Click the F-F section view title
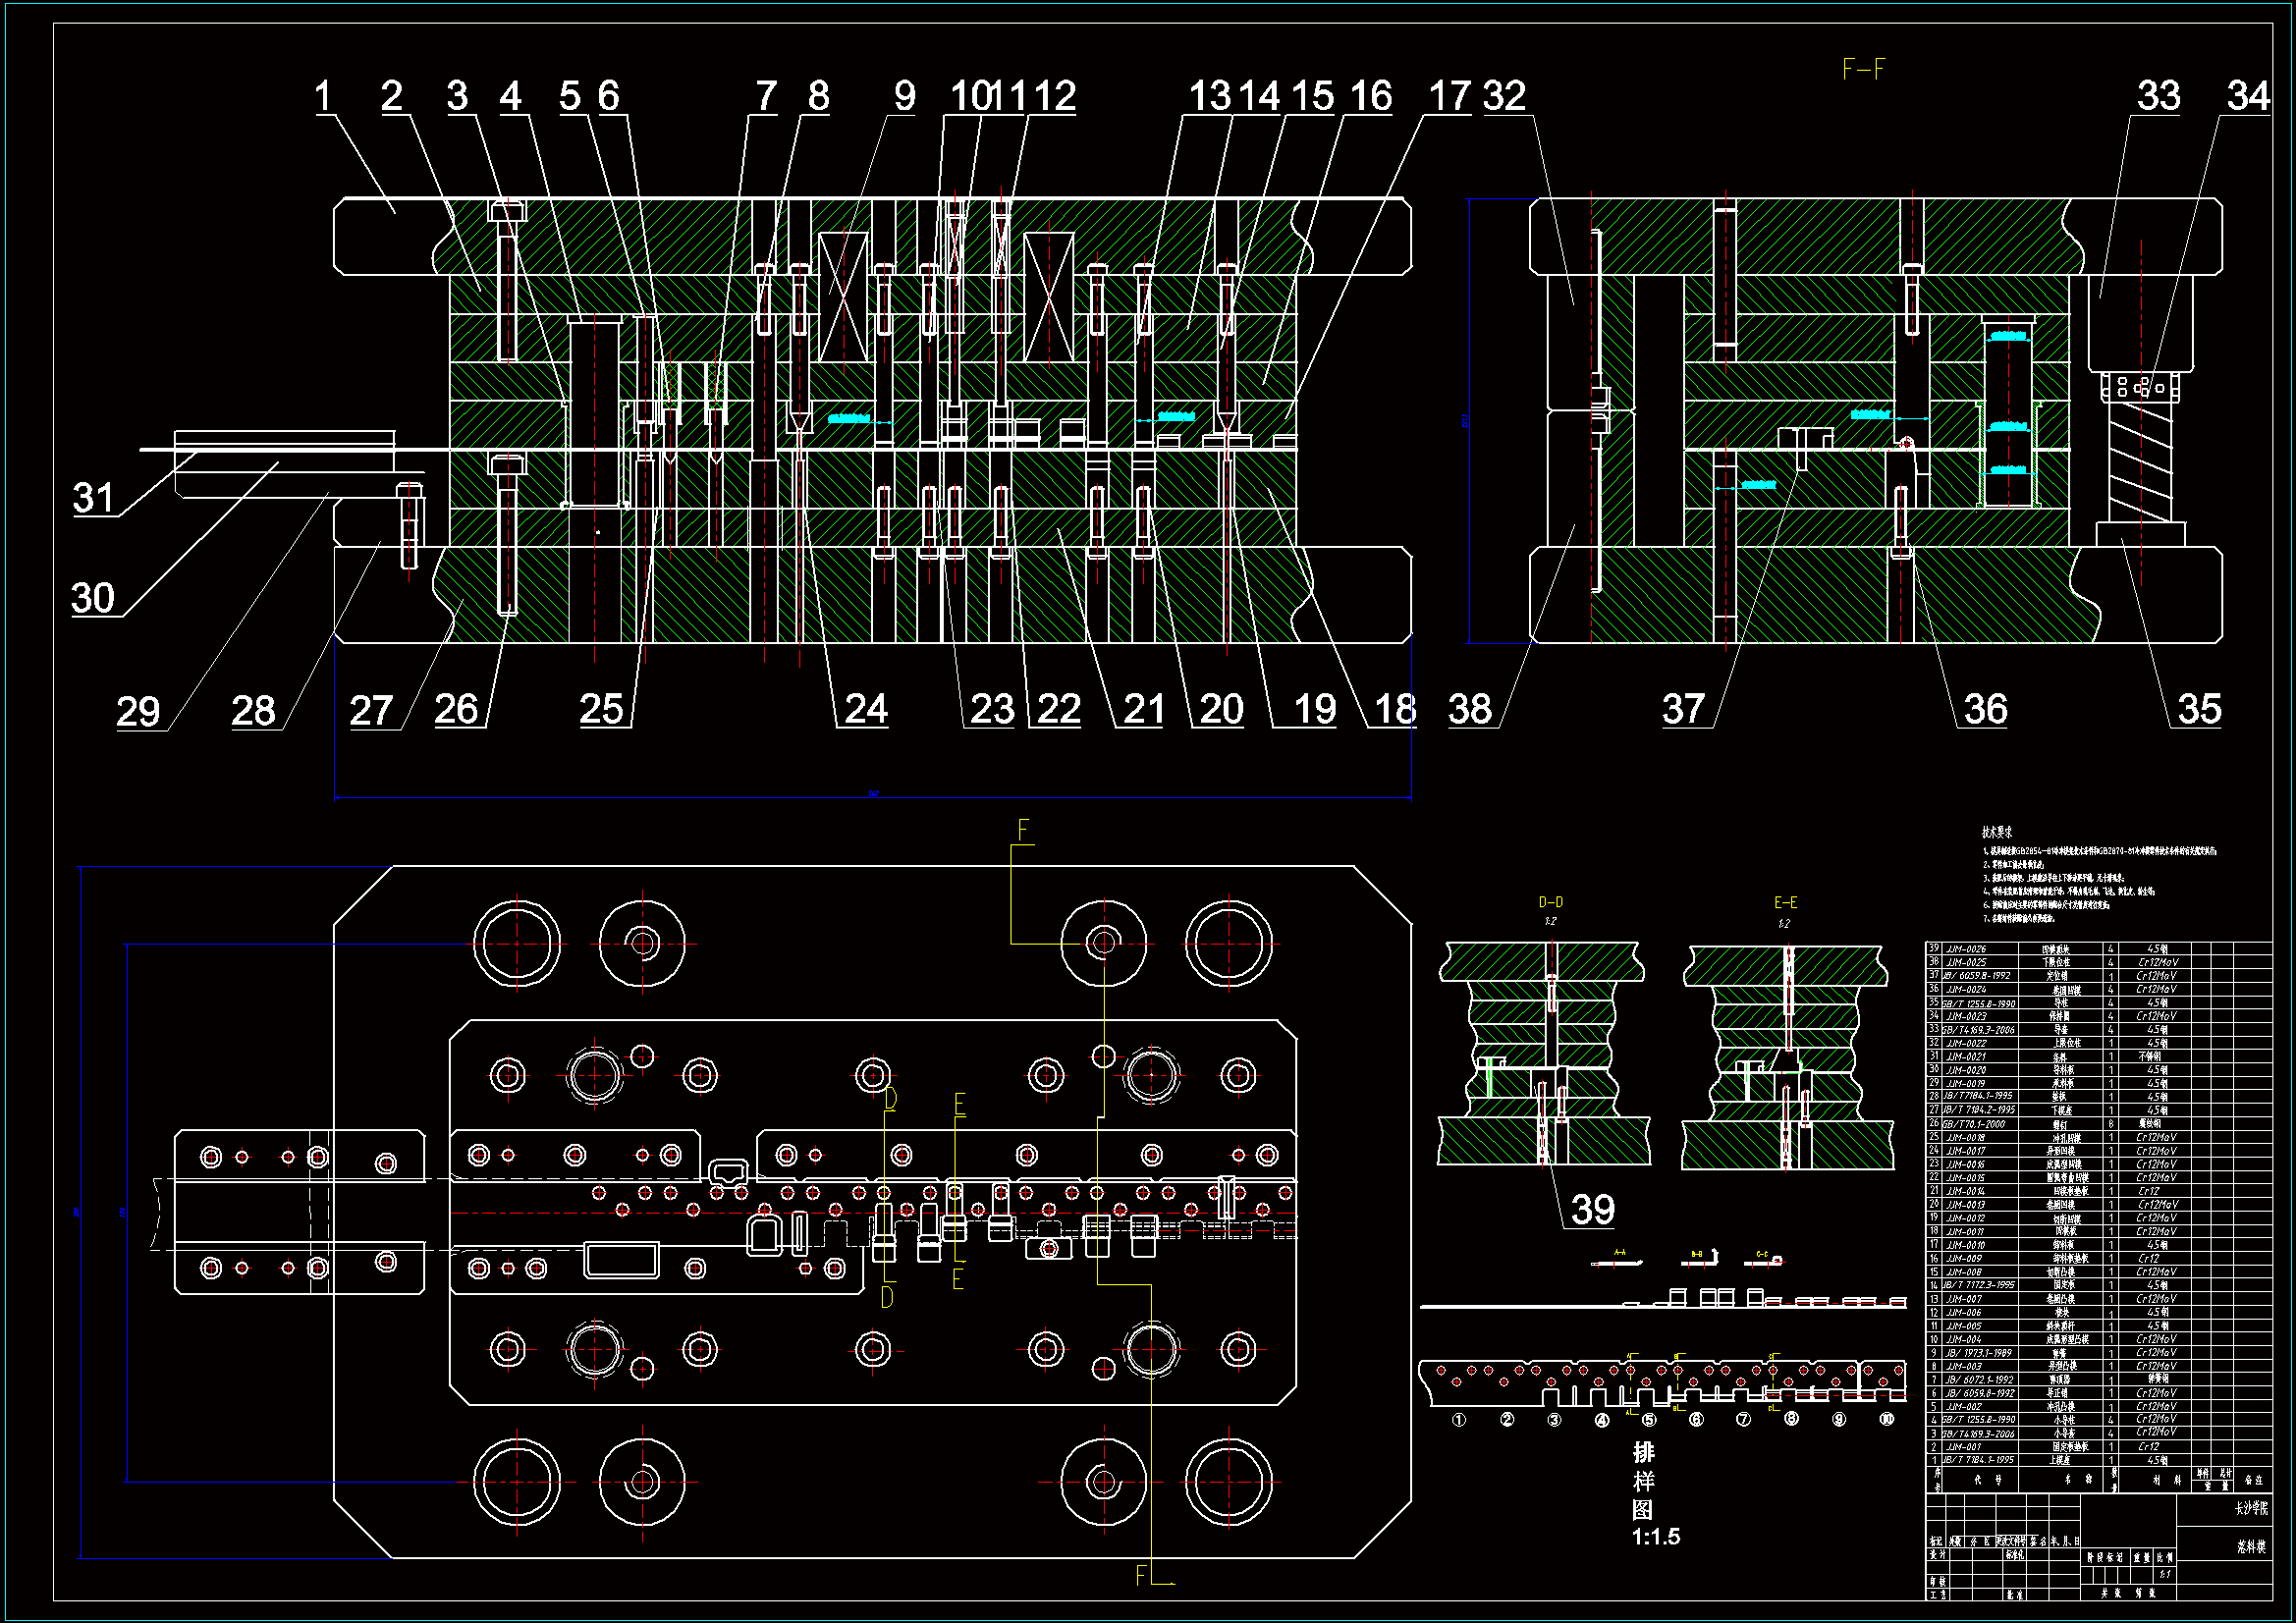The width and height of the screenshot is (2296, 1623). pyautogui.click(x=1863, y=69)
